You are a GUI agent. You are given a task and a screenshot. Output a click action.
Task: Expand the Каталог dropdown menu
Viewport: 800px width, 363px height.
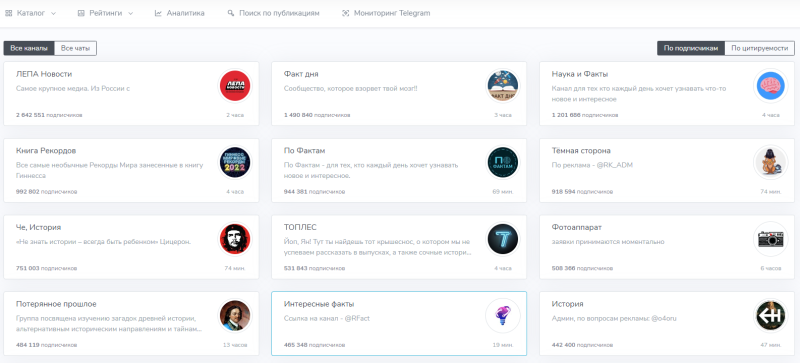[31, 13]
